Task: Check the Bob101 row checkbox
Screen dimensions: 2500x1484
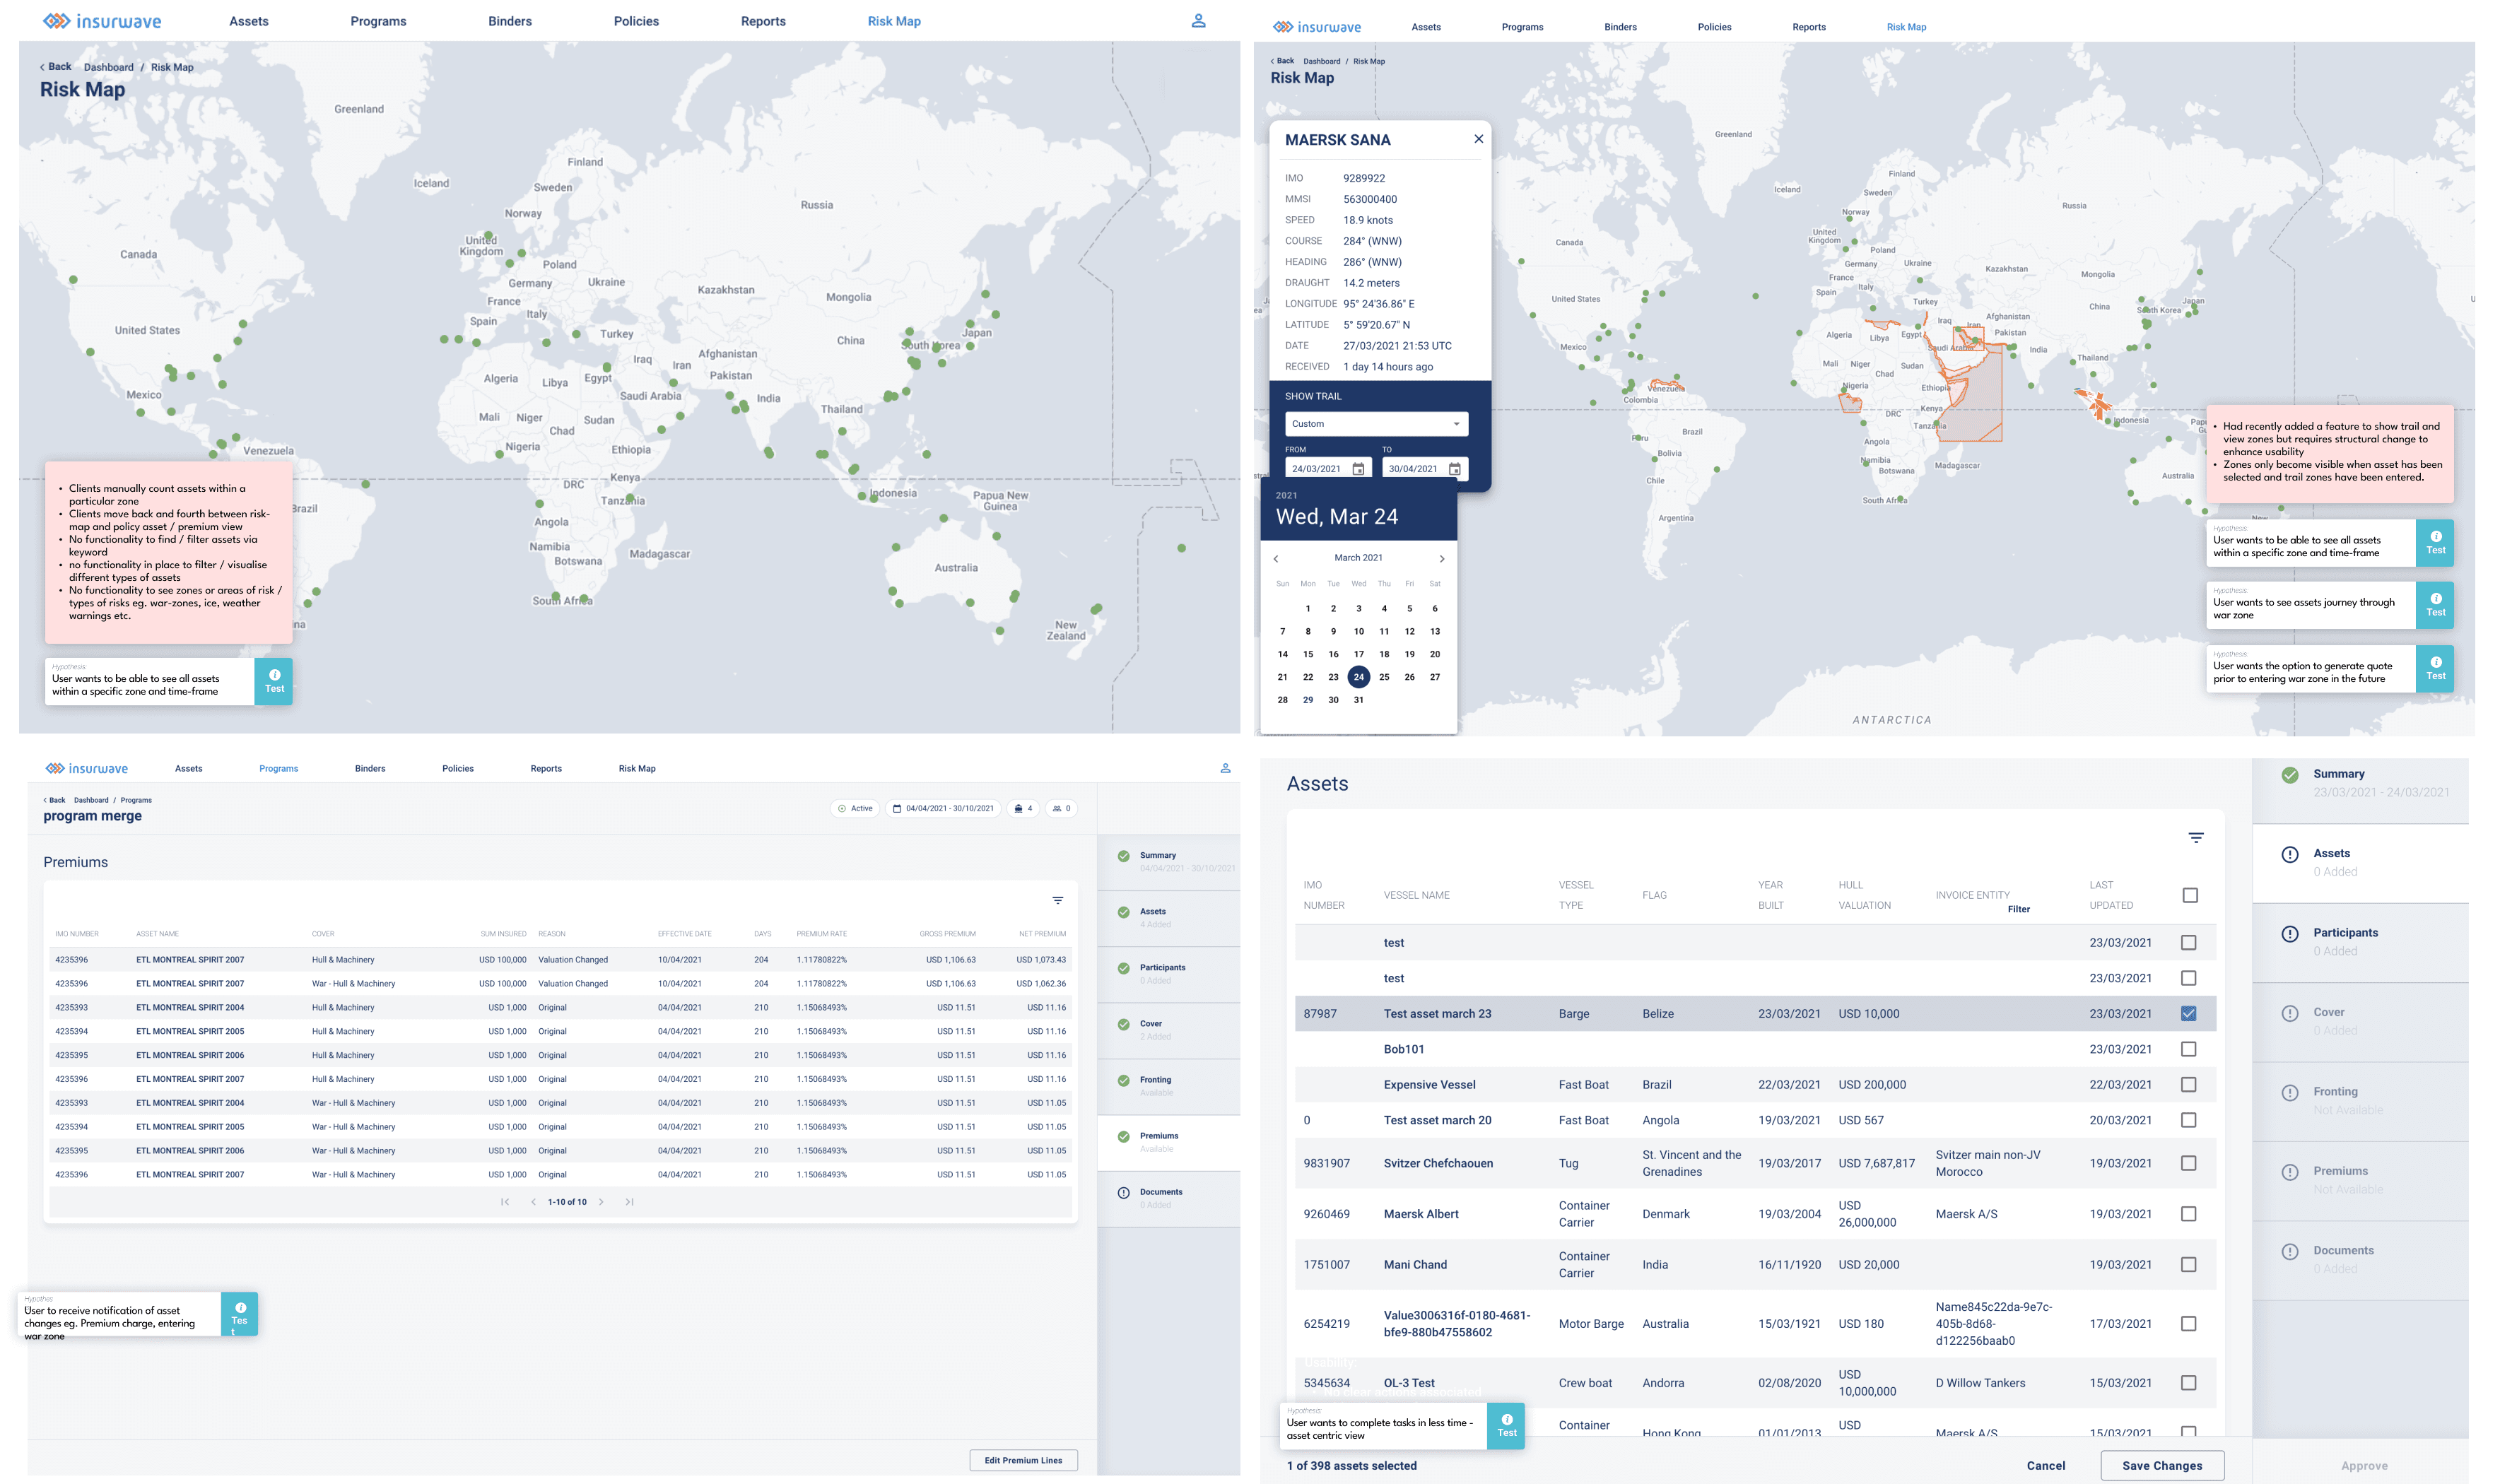Action: pos(2188,1049)
